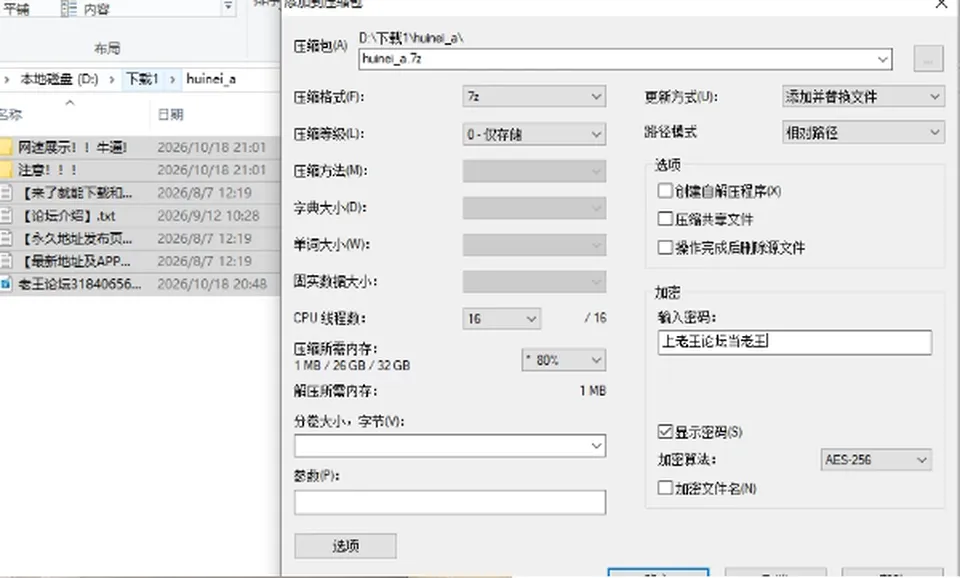Untick the 显示密码 checkbox
Image resolution: width=960 pixels, height=578 pixels.
[x=665, y=432]
